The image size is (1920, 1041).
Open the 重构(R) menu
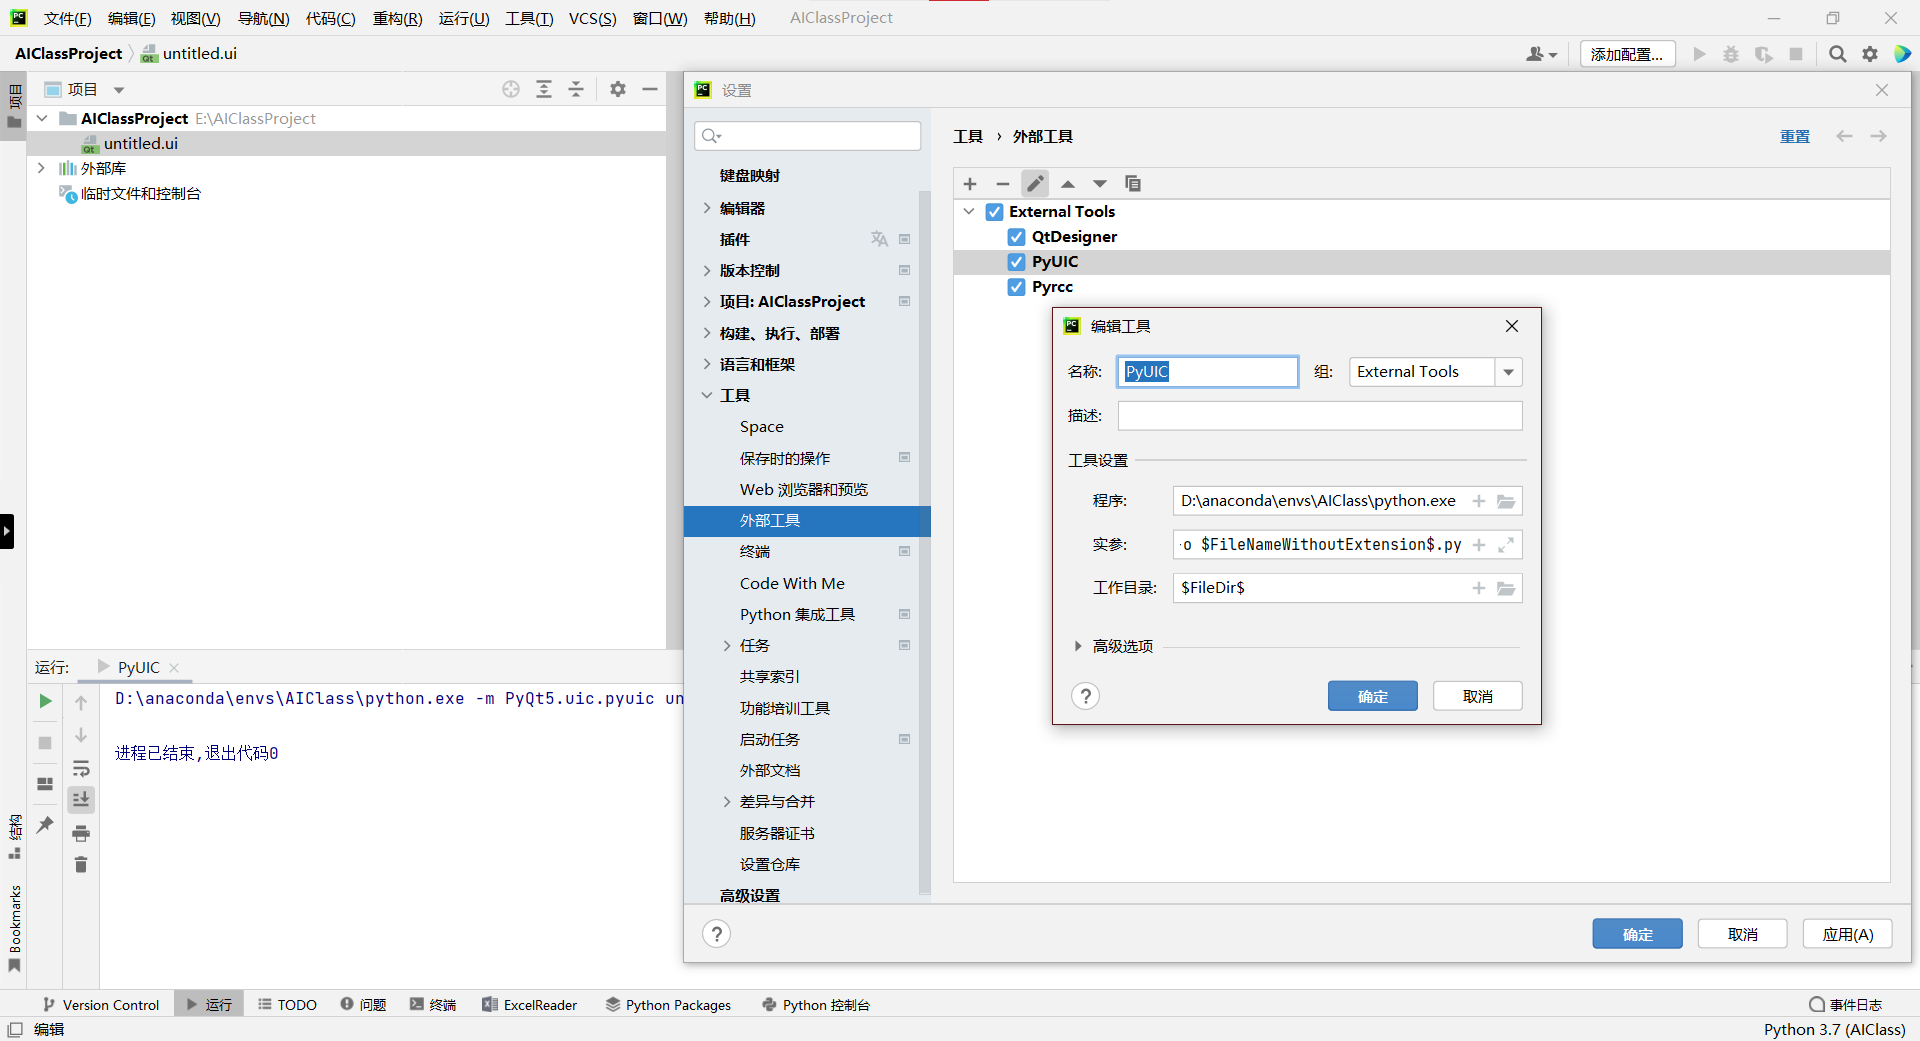tap(397, 19)
